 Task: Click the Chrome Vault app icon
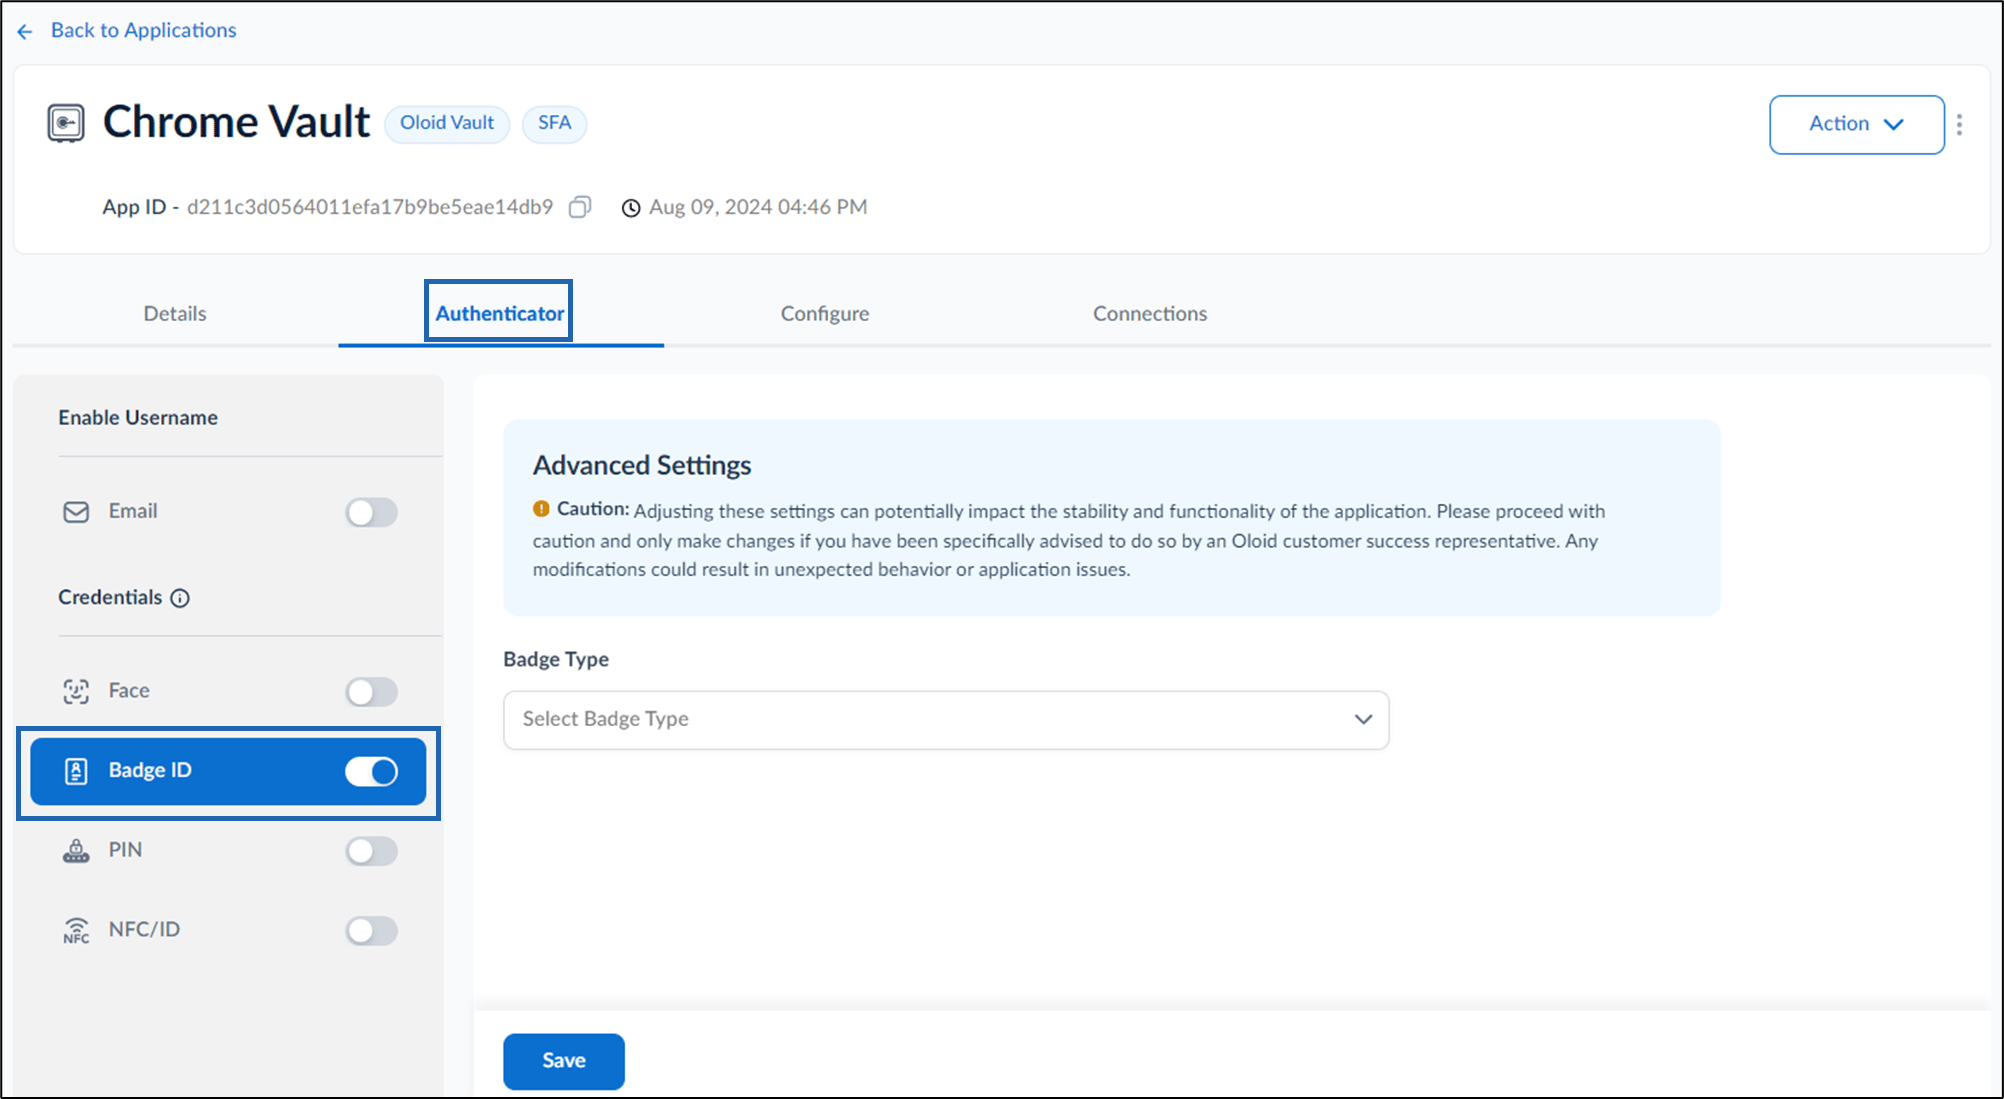pyautogui.click(x=66, y=123)
